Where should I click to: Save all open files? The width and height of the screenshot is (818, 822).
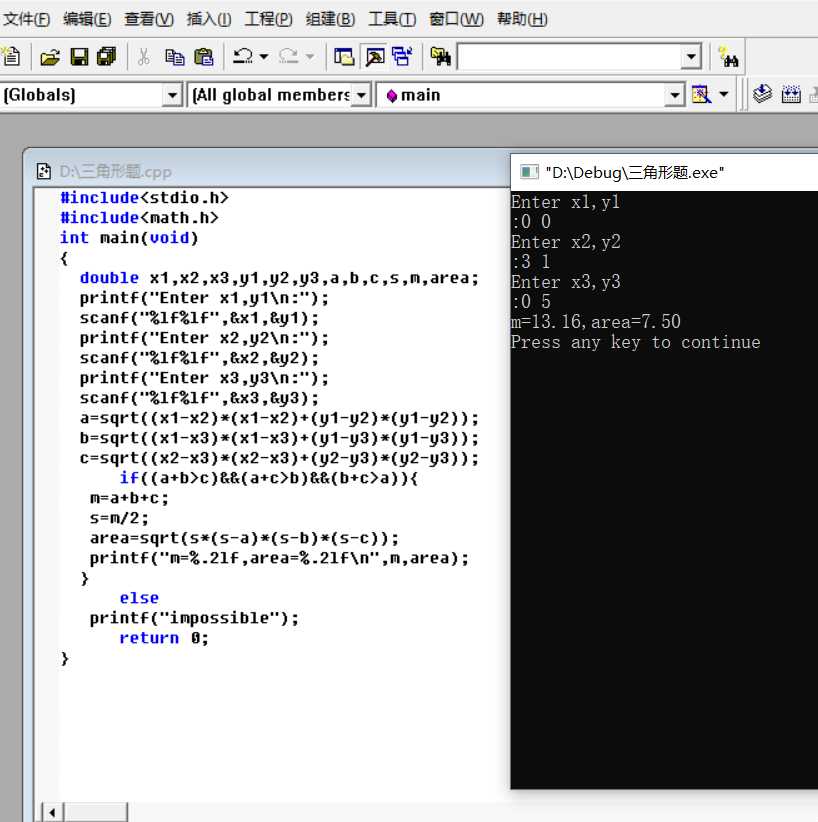click(106, 57)
